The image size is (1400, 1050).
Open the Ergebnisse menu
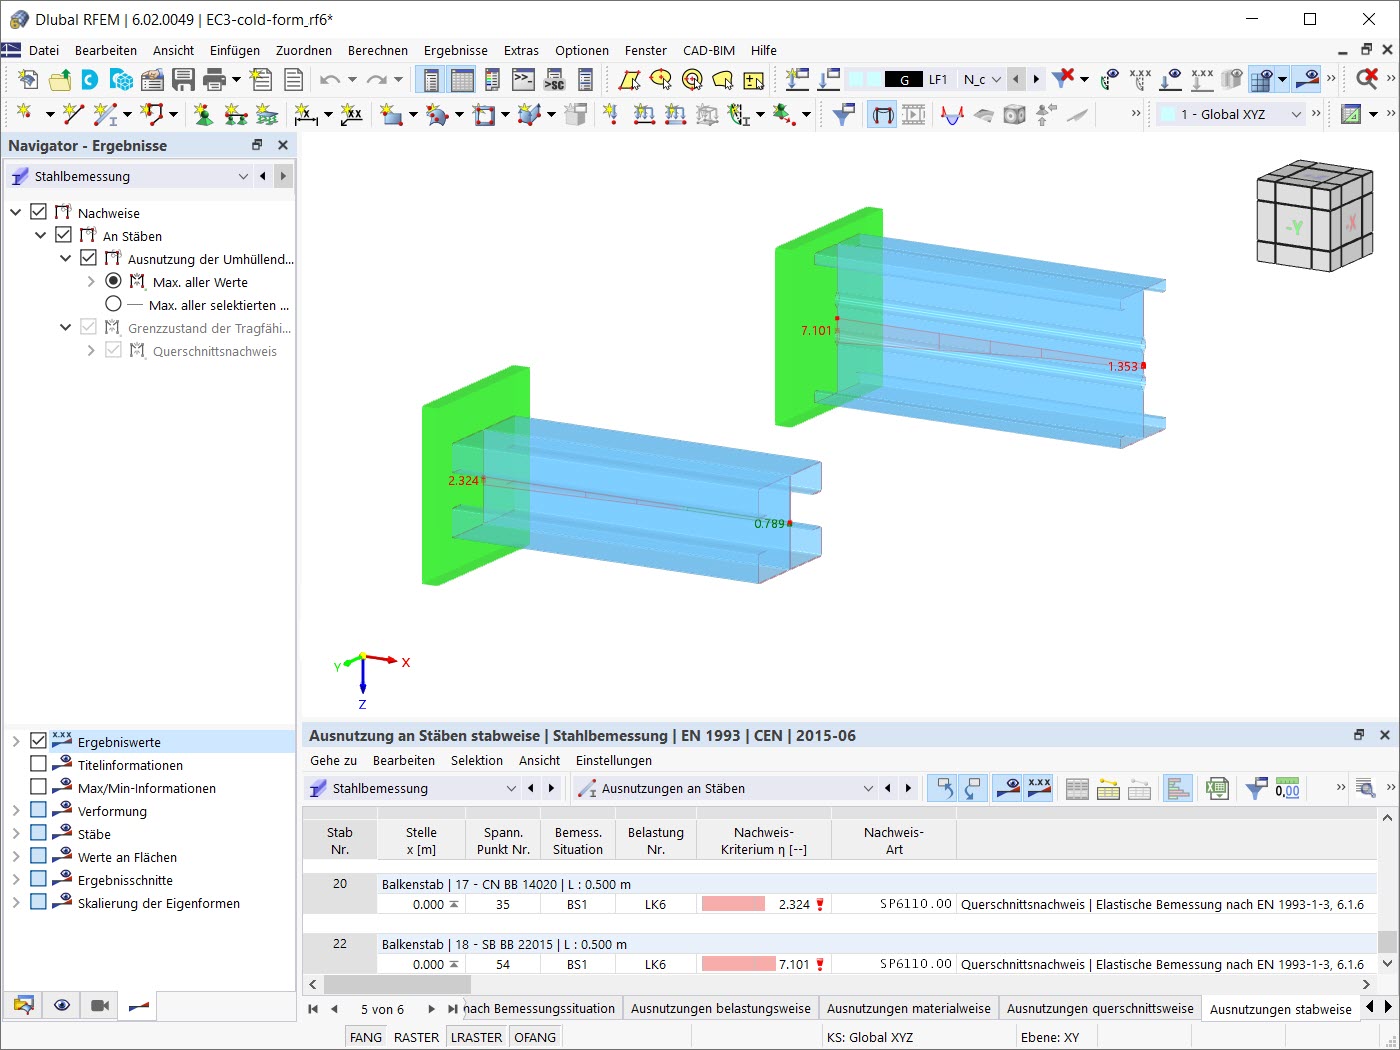pos(456,50)
